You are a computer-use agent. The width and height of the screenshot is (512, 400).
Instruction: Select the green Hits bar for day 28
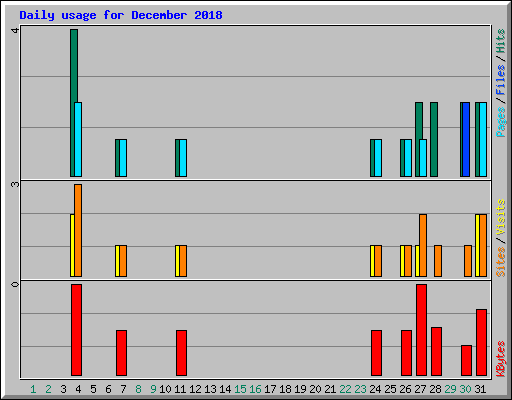434,139
